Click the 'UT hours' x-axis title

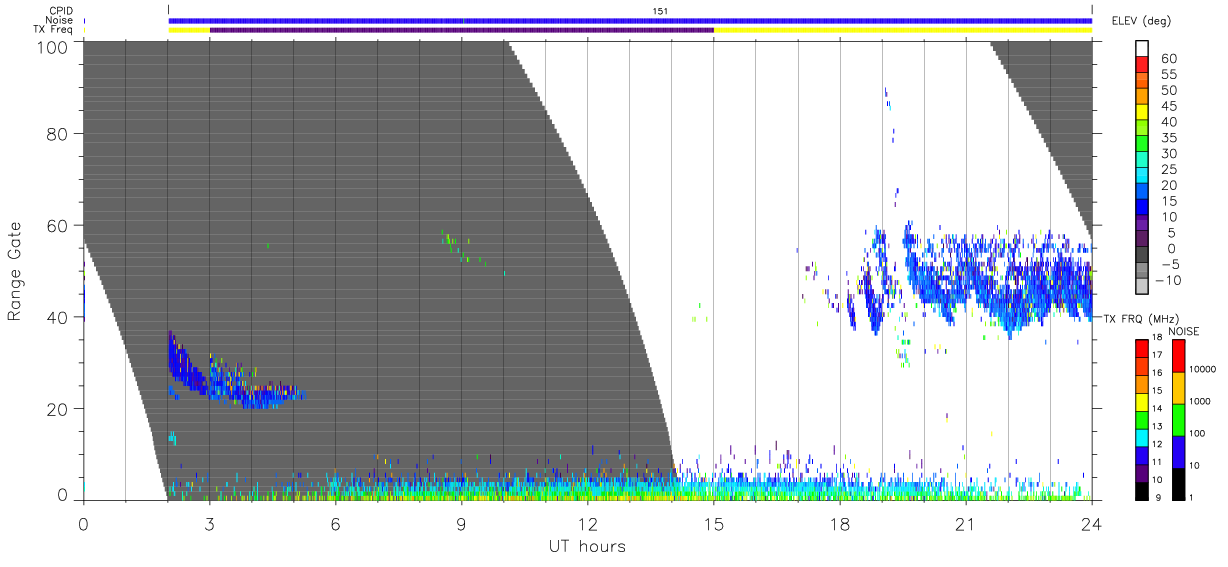[x=586, y=546]
